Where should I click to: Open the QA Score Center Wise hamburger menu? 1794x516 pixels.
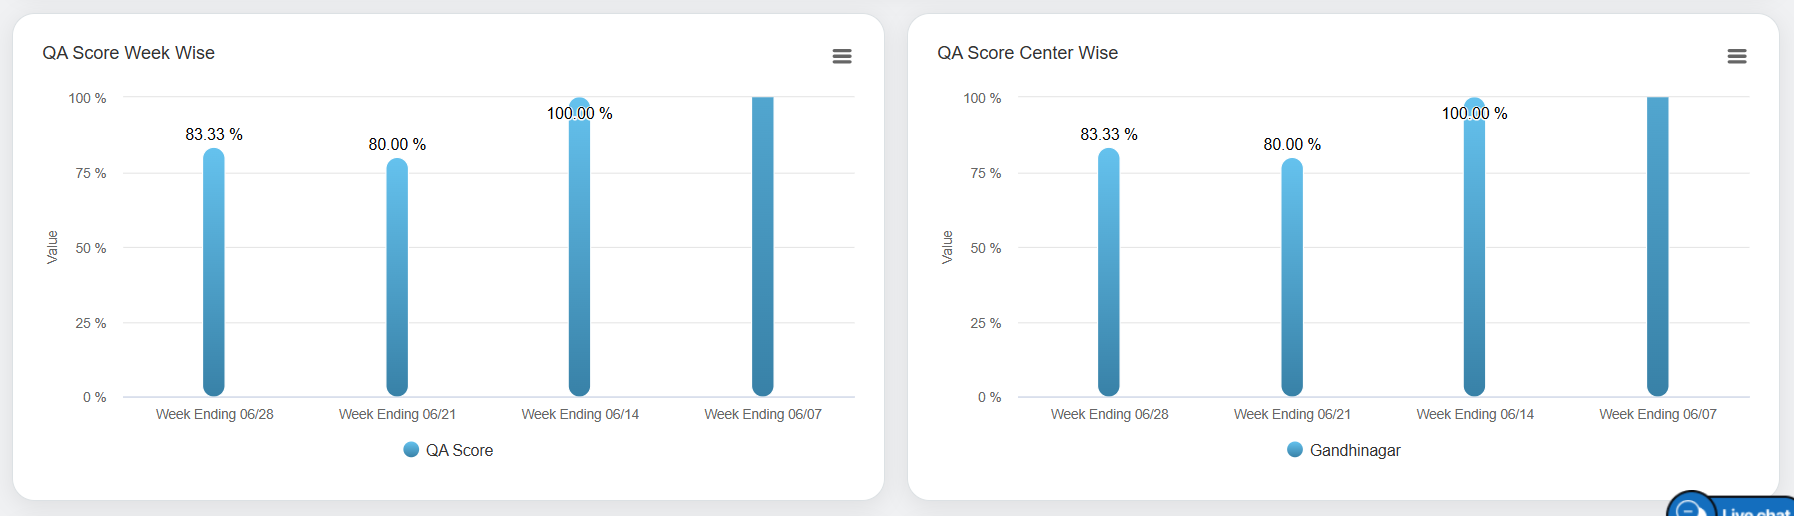pyautogui.click(x=1737, y=56)
